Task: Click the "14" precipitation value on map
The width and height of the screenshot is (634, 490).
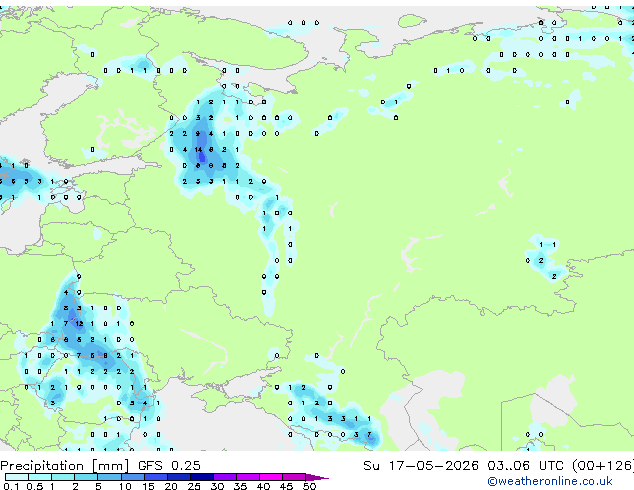Action: pos(198,150)
